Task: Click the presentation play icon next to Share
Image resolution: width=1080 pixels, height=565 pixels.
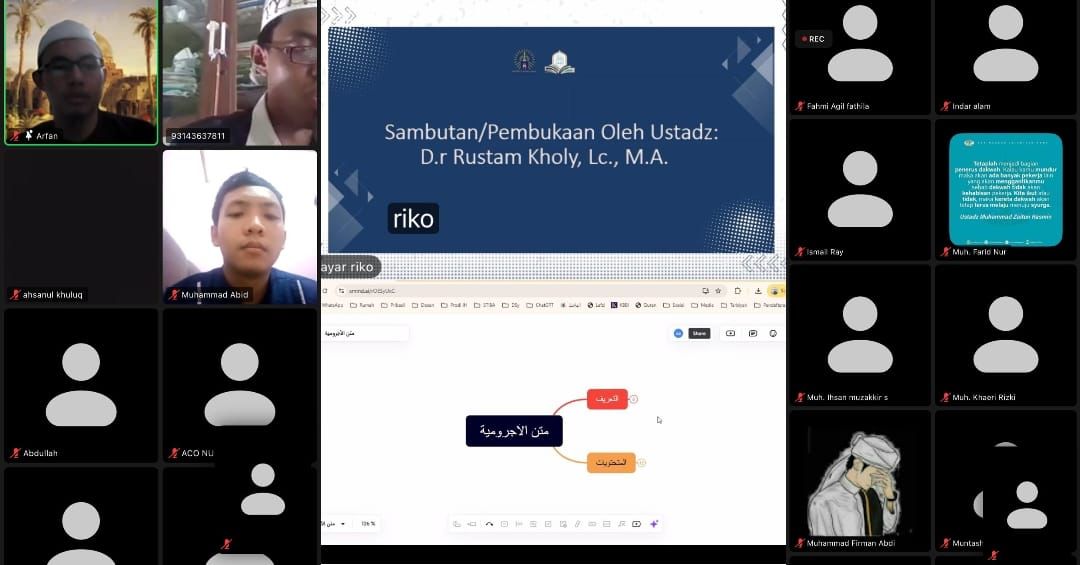Action: tap(730, 333)
